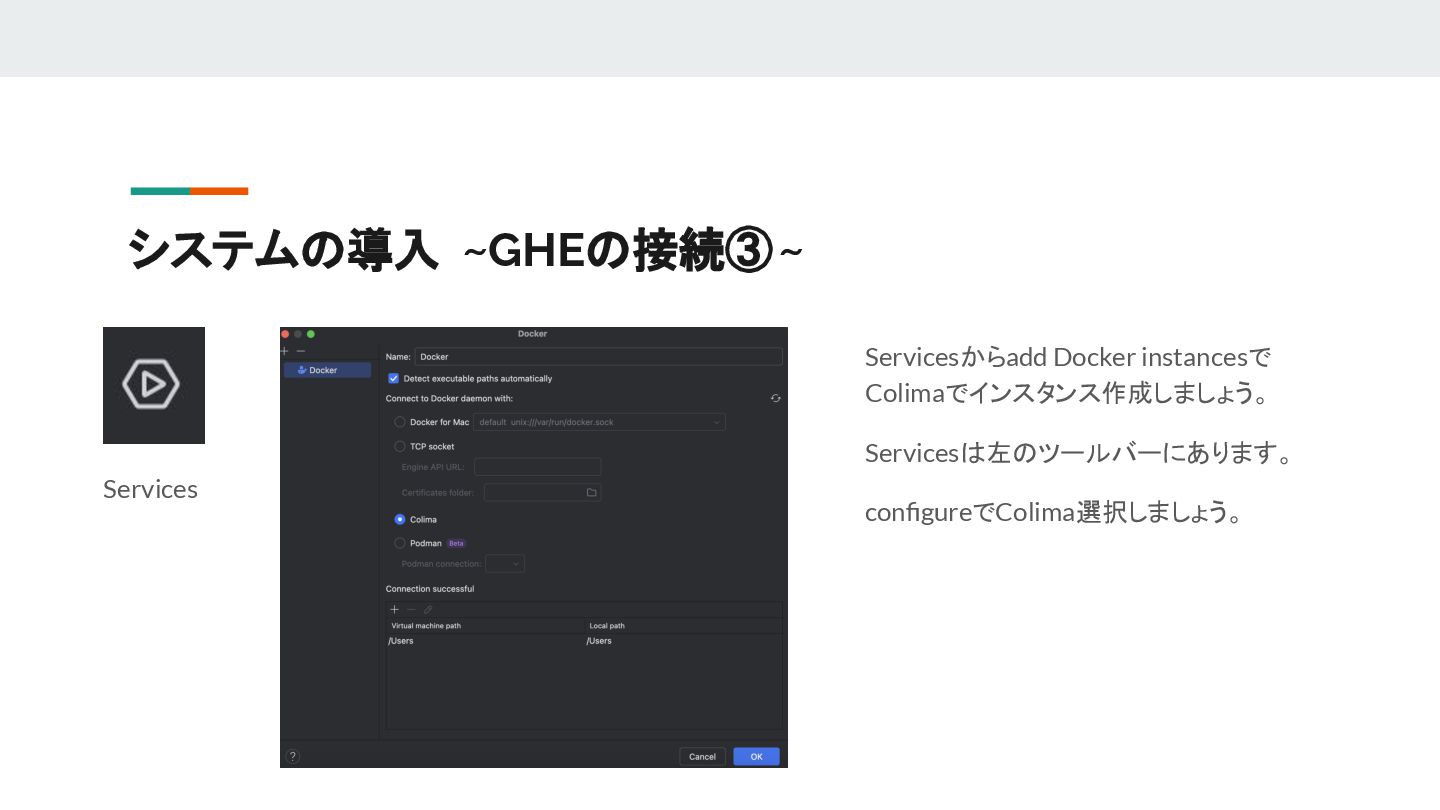Screen dimensions: 1440x810
Task: Click the Certificates folder field
Action: tap(542, 492)
